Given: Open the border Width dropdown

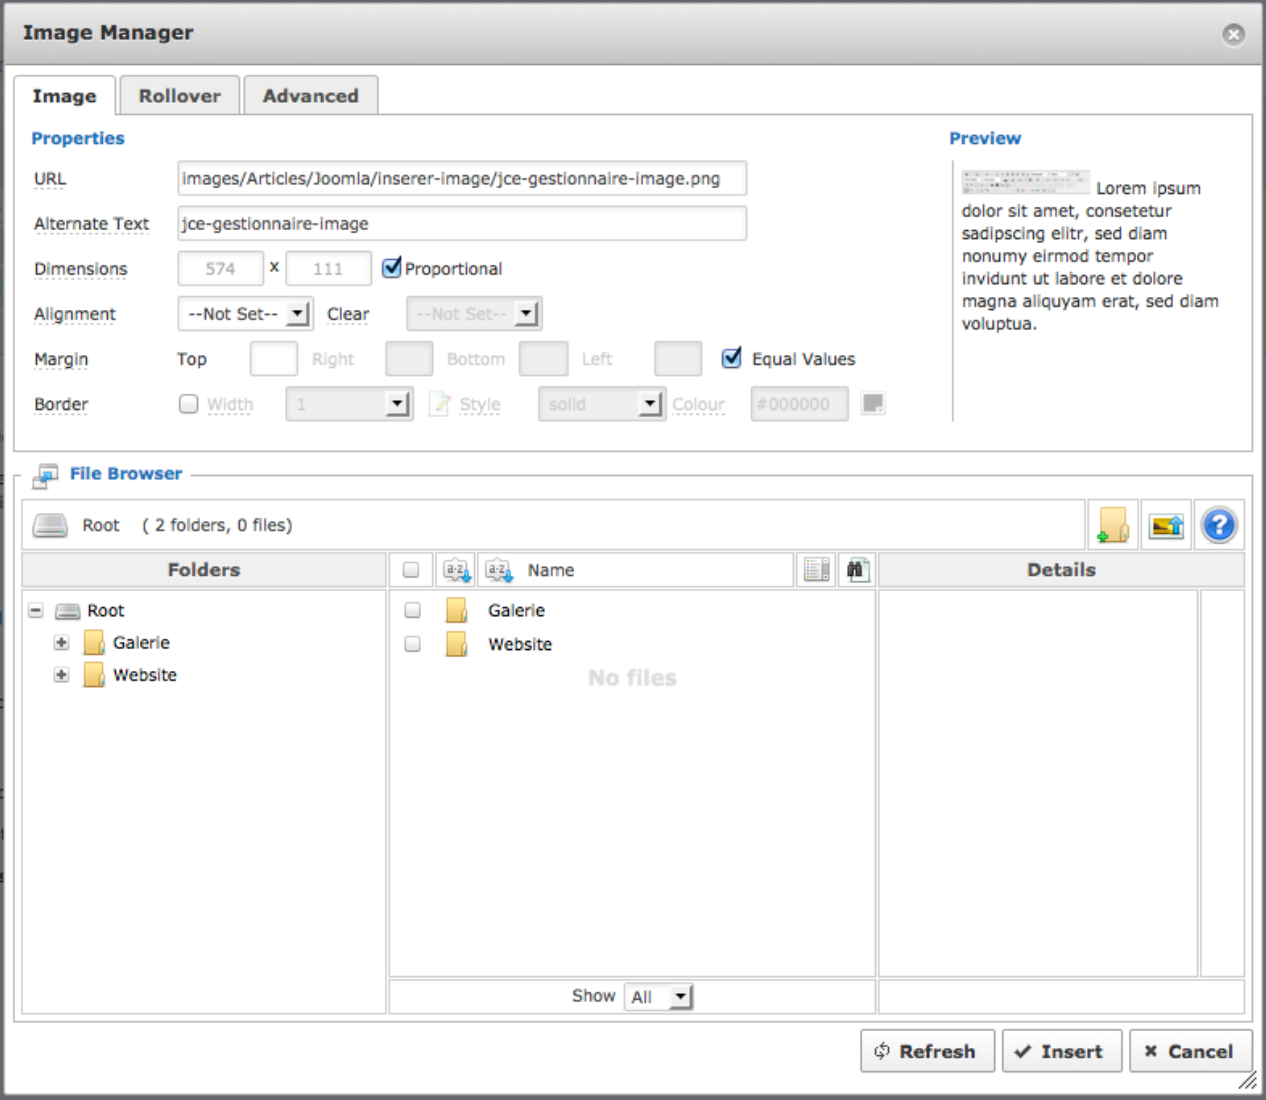Looking at the screenshot, I should pos(349,404).
